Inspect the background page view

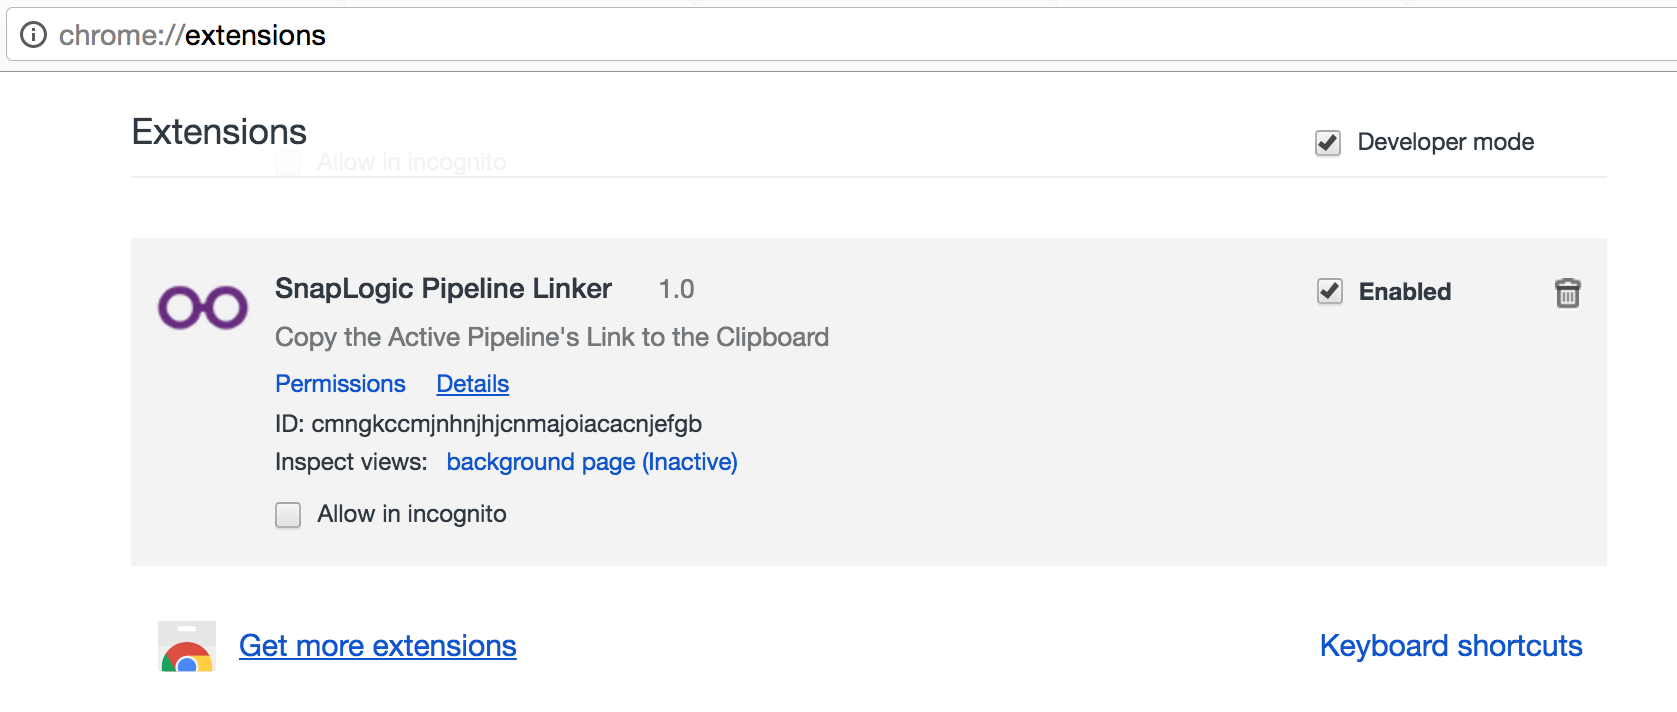tap(591, 462)
